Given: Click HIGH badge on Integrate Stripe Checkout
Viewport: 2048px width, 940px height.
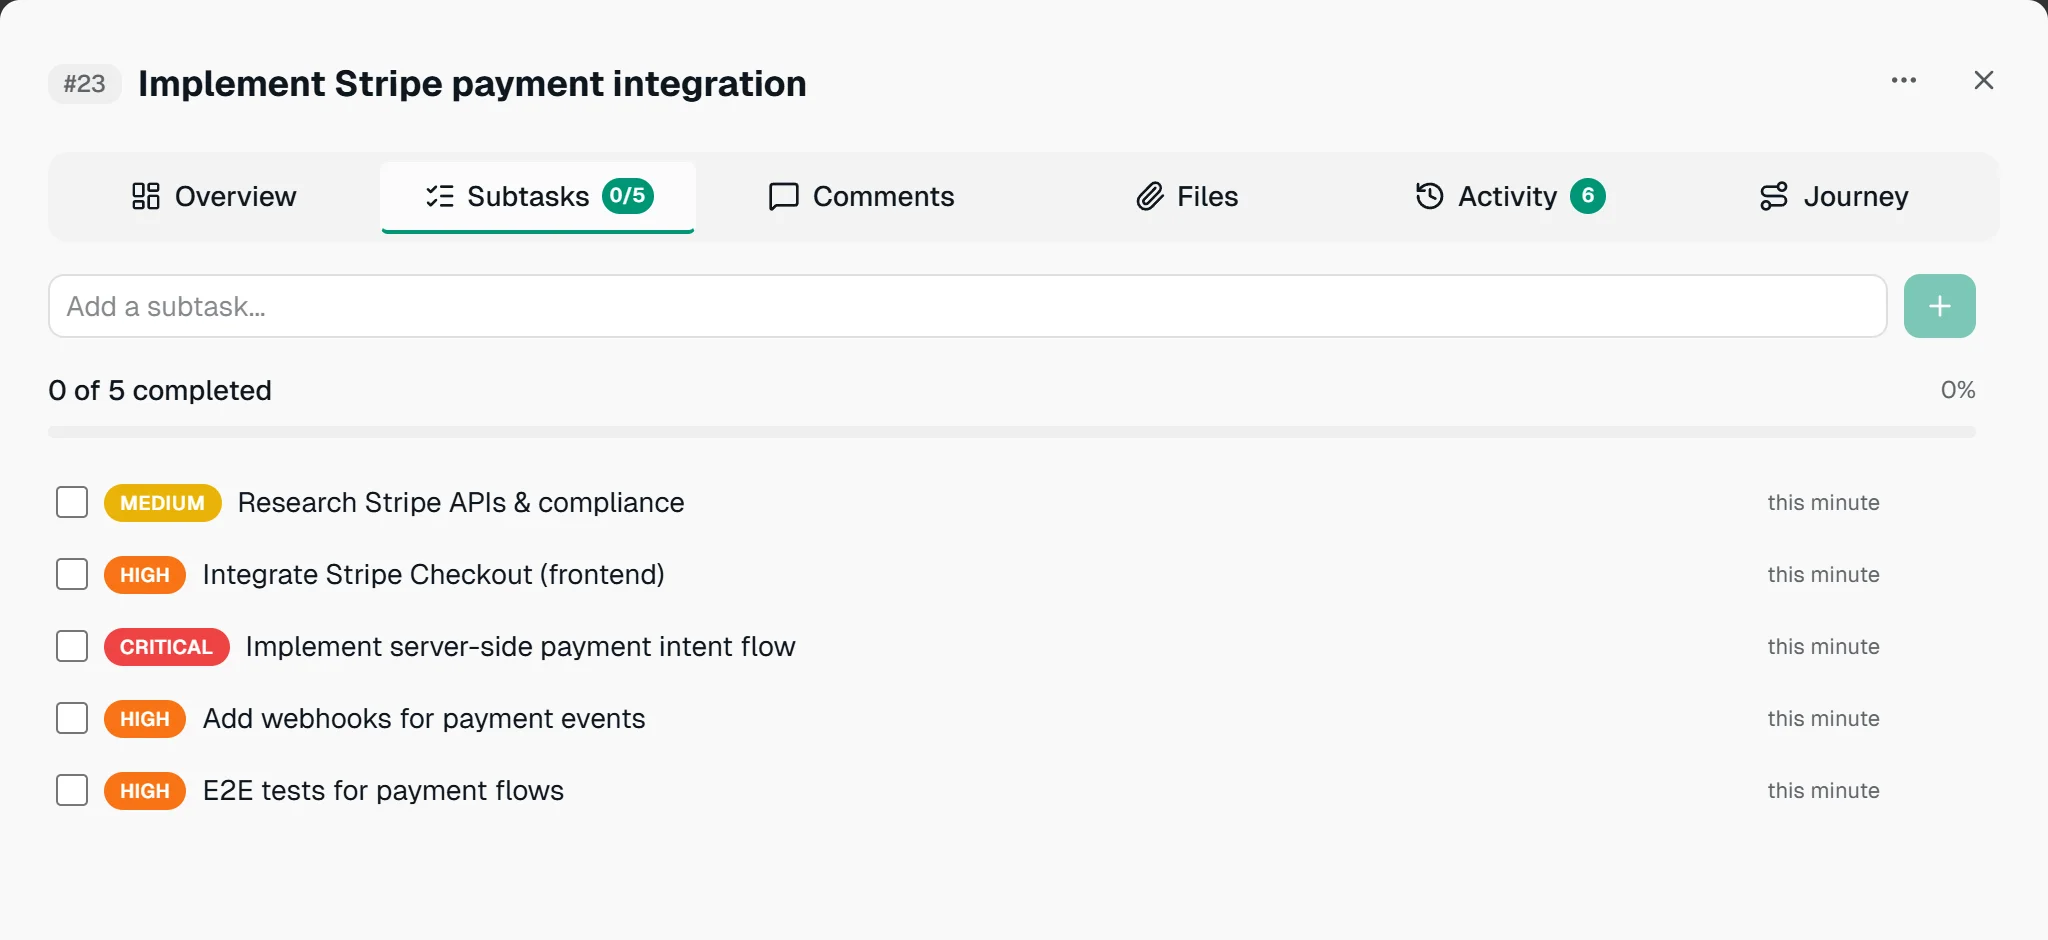Looking at the screenshot, I should pyautogui.click(x=145, y=575).
